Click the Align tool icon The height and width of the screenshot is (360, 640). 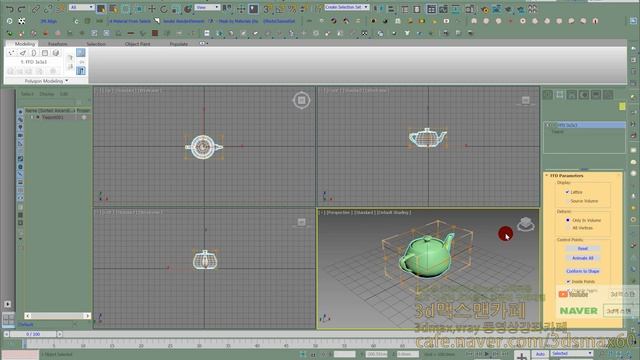[391, 9]
